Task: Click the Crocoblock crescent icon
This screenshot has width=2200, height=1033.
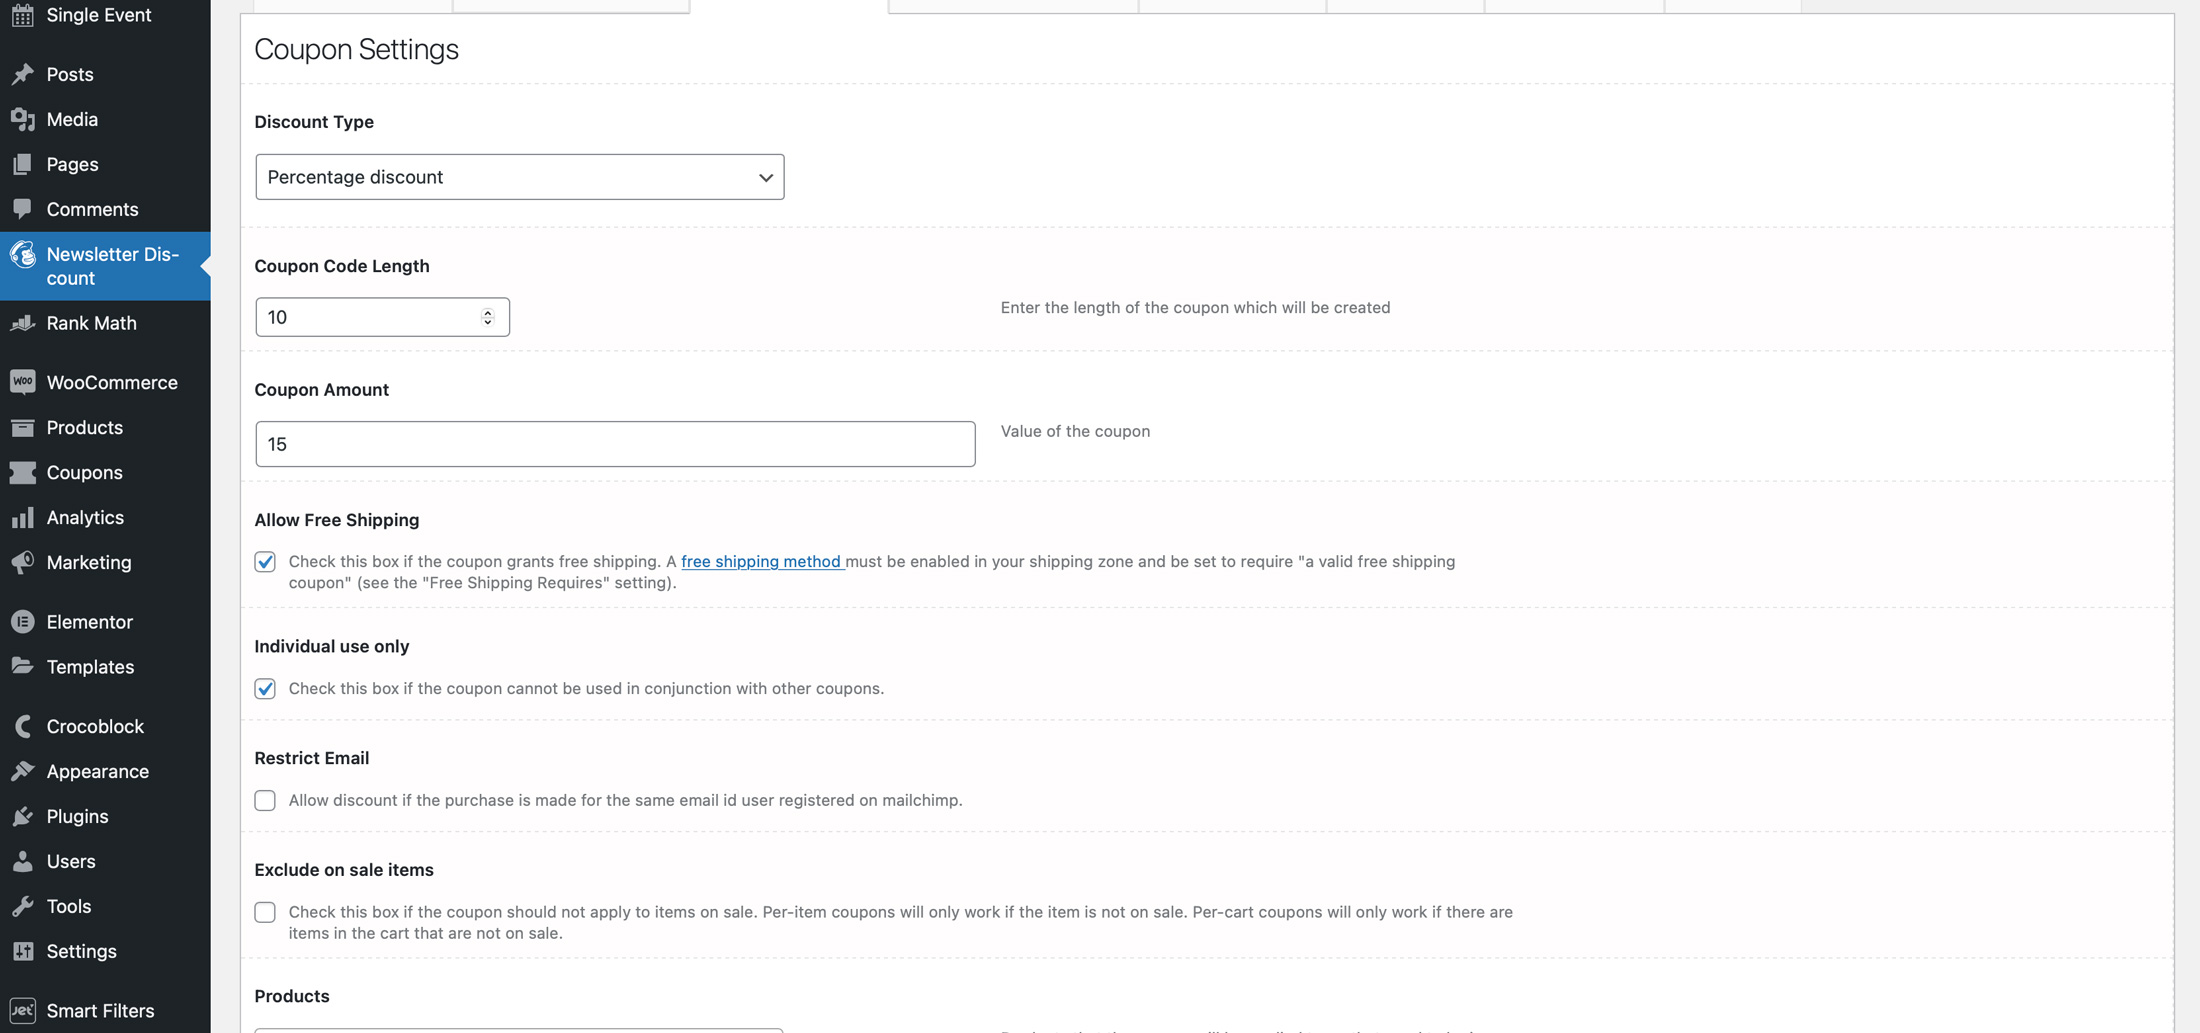Action: pyautogui.click(x=22, y=726)
